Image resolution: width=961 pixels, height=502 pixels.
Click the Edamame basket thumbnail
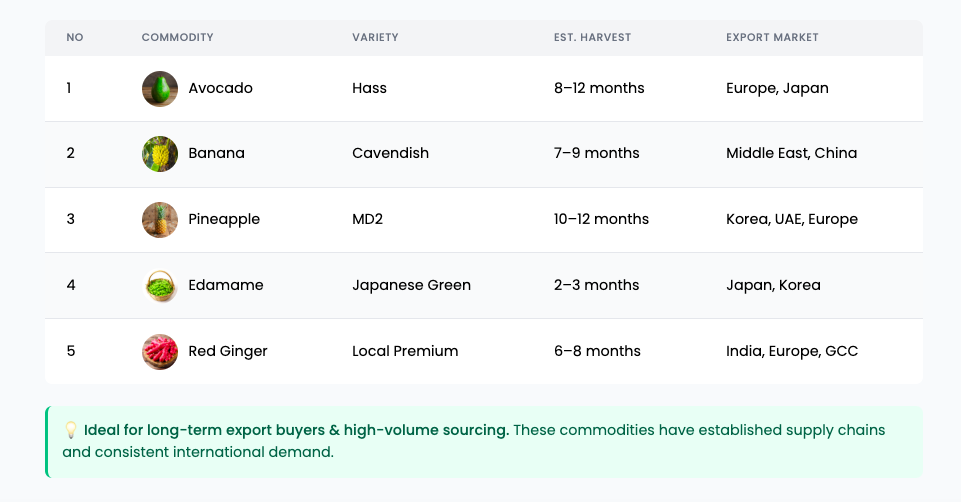(x=160, y=286)
